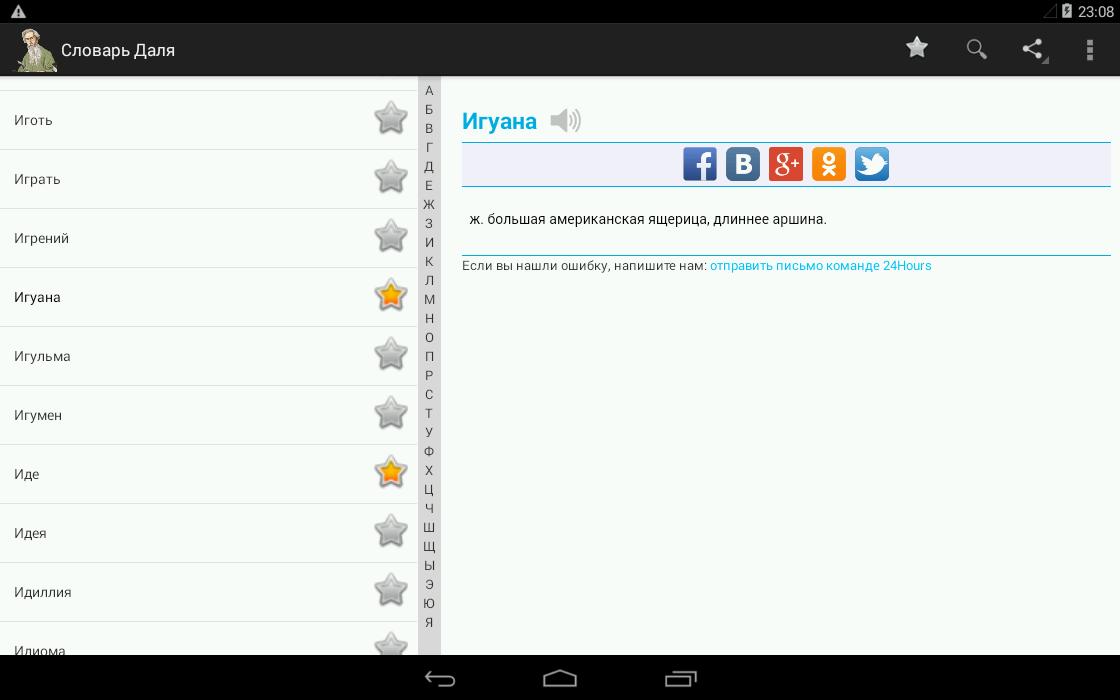This screenshot has height=700, width=1120.
Task: Favorite the word Идиллия
Action: pos(391,590)
